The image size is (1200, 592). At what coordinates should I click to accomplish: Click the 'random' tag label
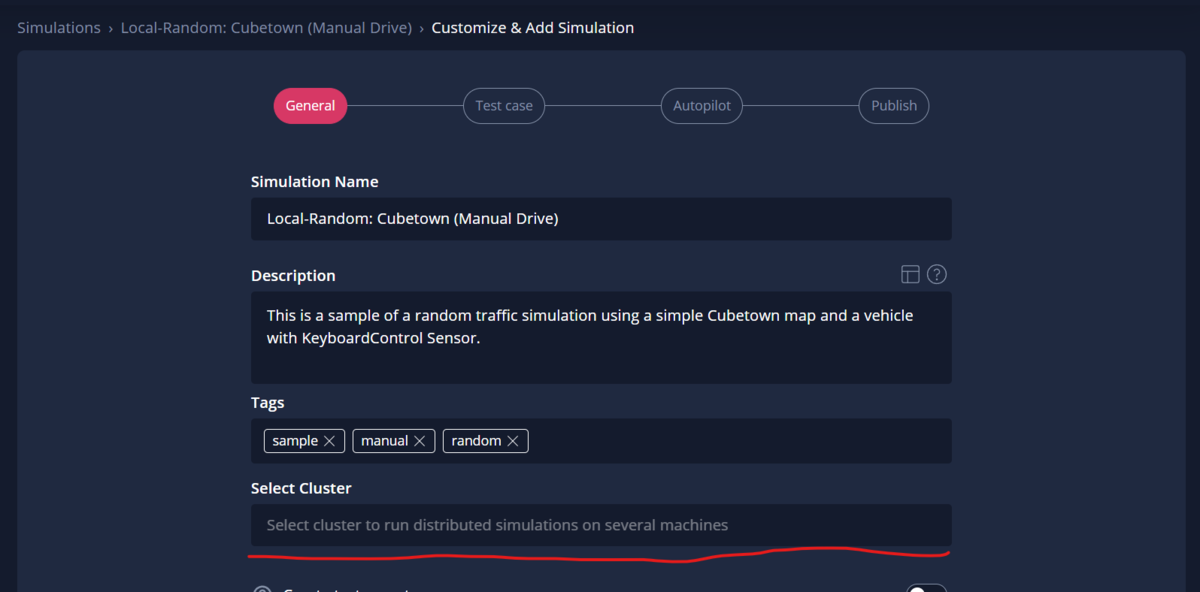pyautogui.click(x=476, y=441)
